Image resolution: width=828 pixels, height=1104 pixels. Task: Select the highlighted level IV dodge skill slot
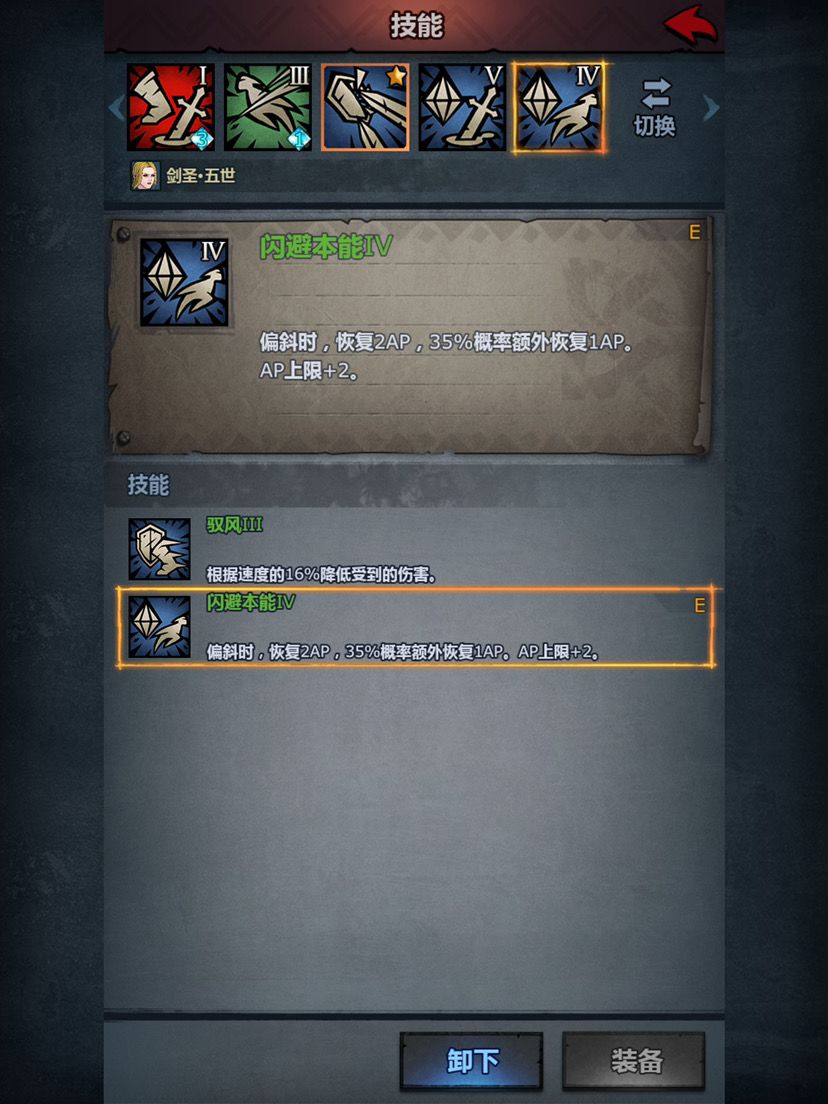pos(559,107)
